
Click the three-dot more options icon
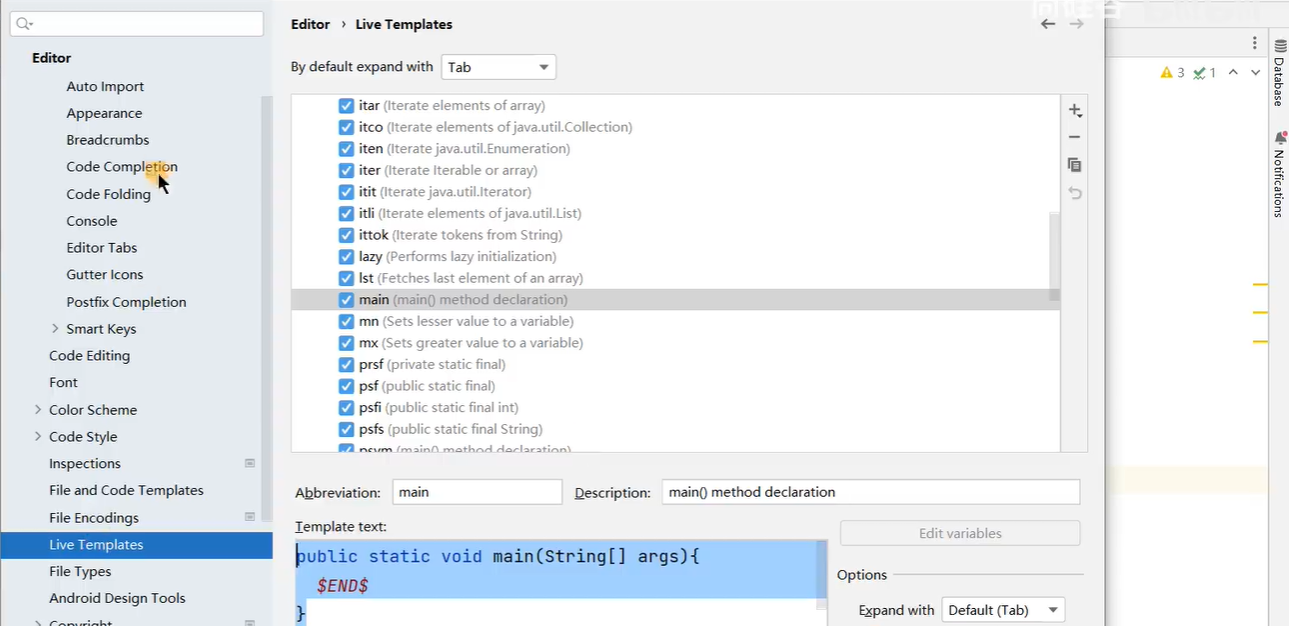coord(1254,43)
